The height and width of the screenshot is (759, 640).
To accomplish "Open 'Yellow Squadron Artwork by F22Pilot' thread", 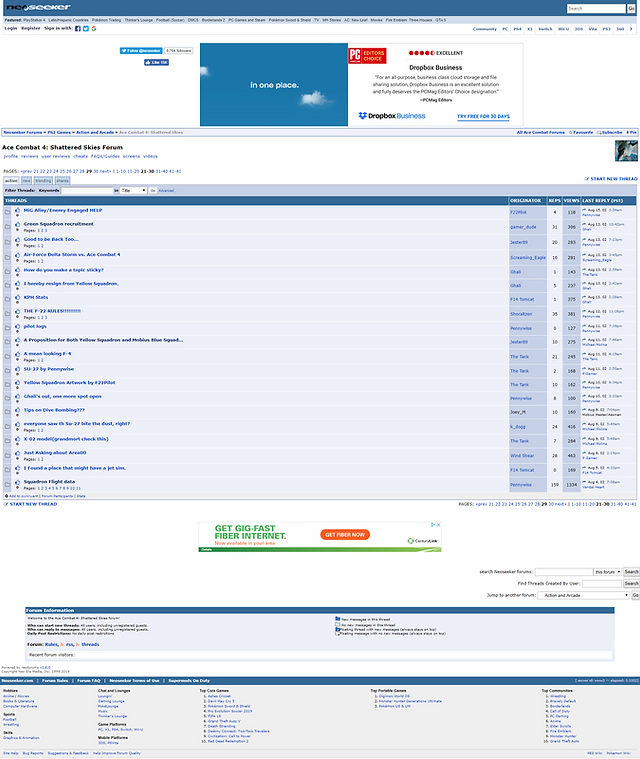I will pos(70,383).
